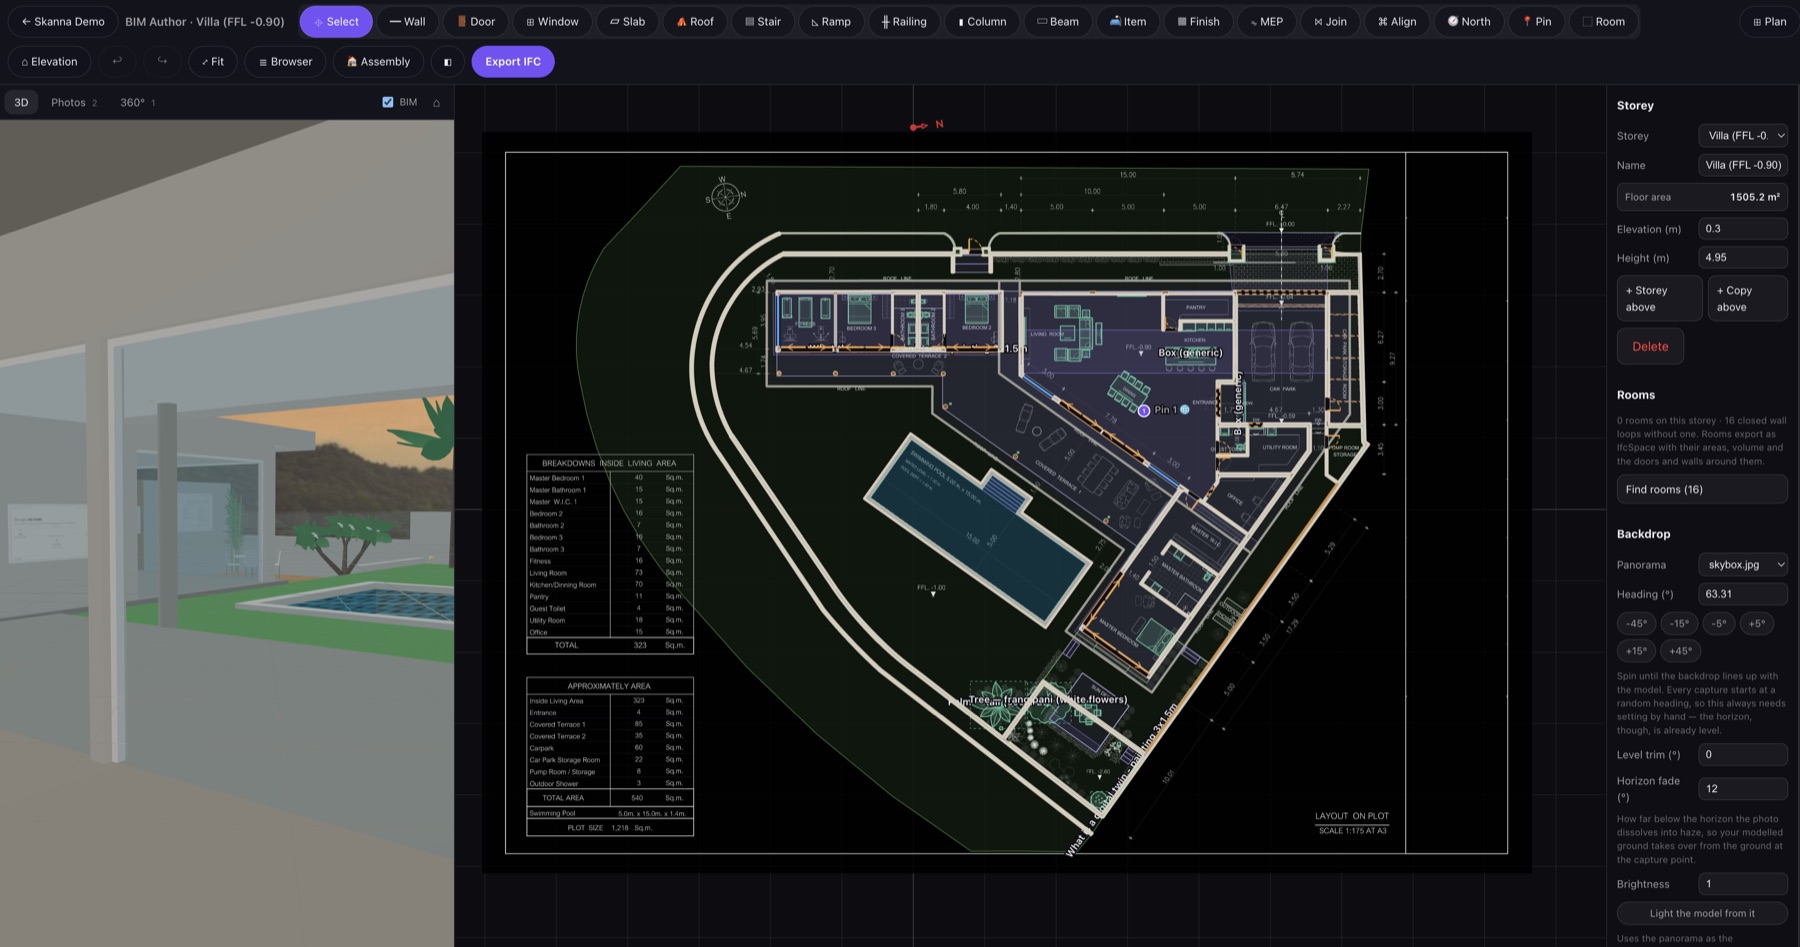Choose the Wall drawing tool
Image resolution: width=1800 pixels, height=947 pixels.
point(407,21)
